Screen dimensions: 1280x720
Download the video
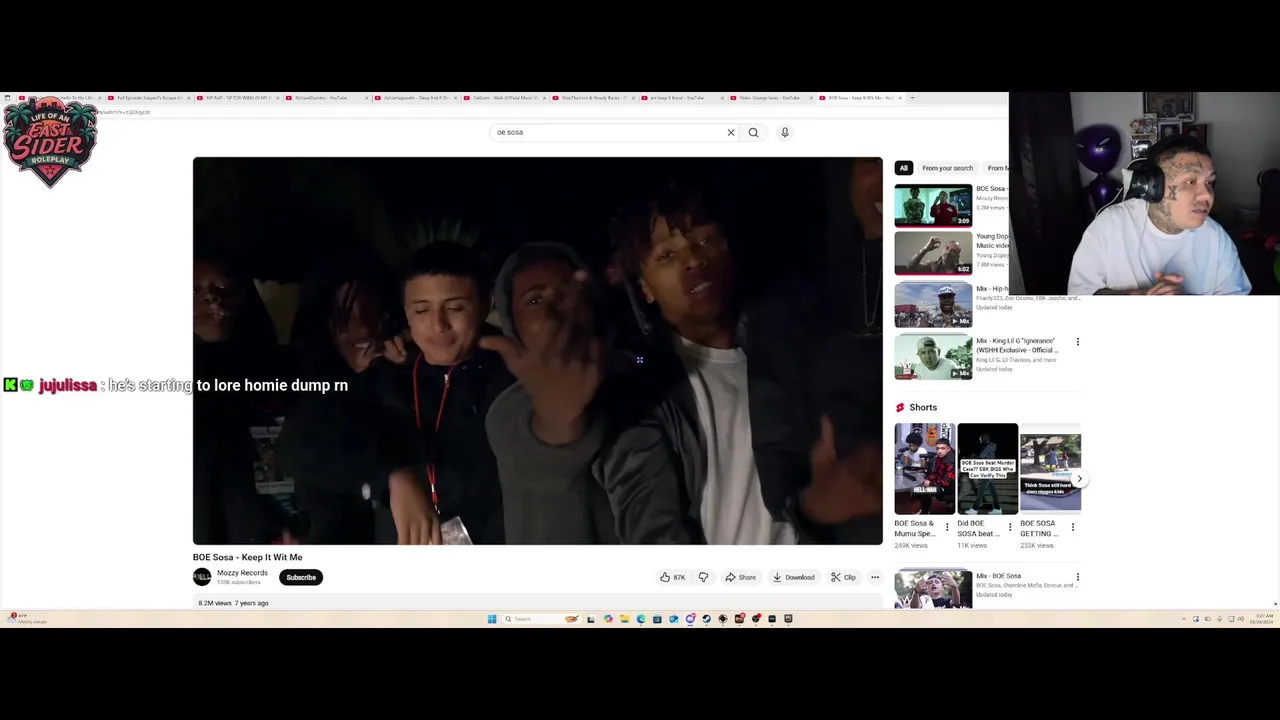tap(793, 577)
